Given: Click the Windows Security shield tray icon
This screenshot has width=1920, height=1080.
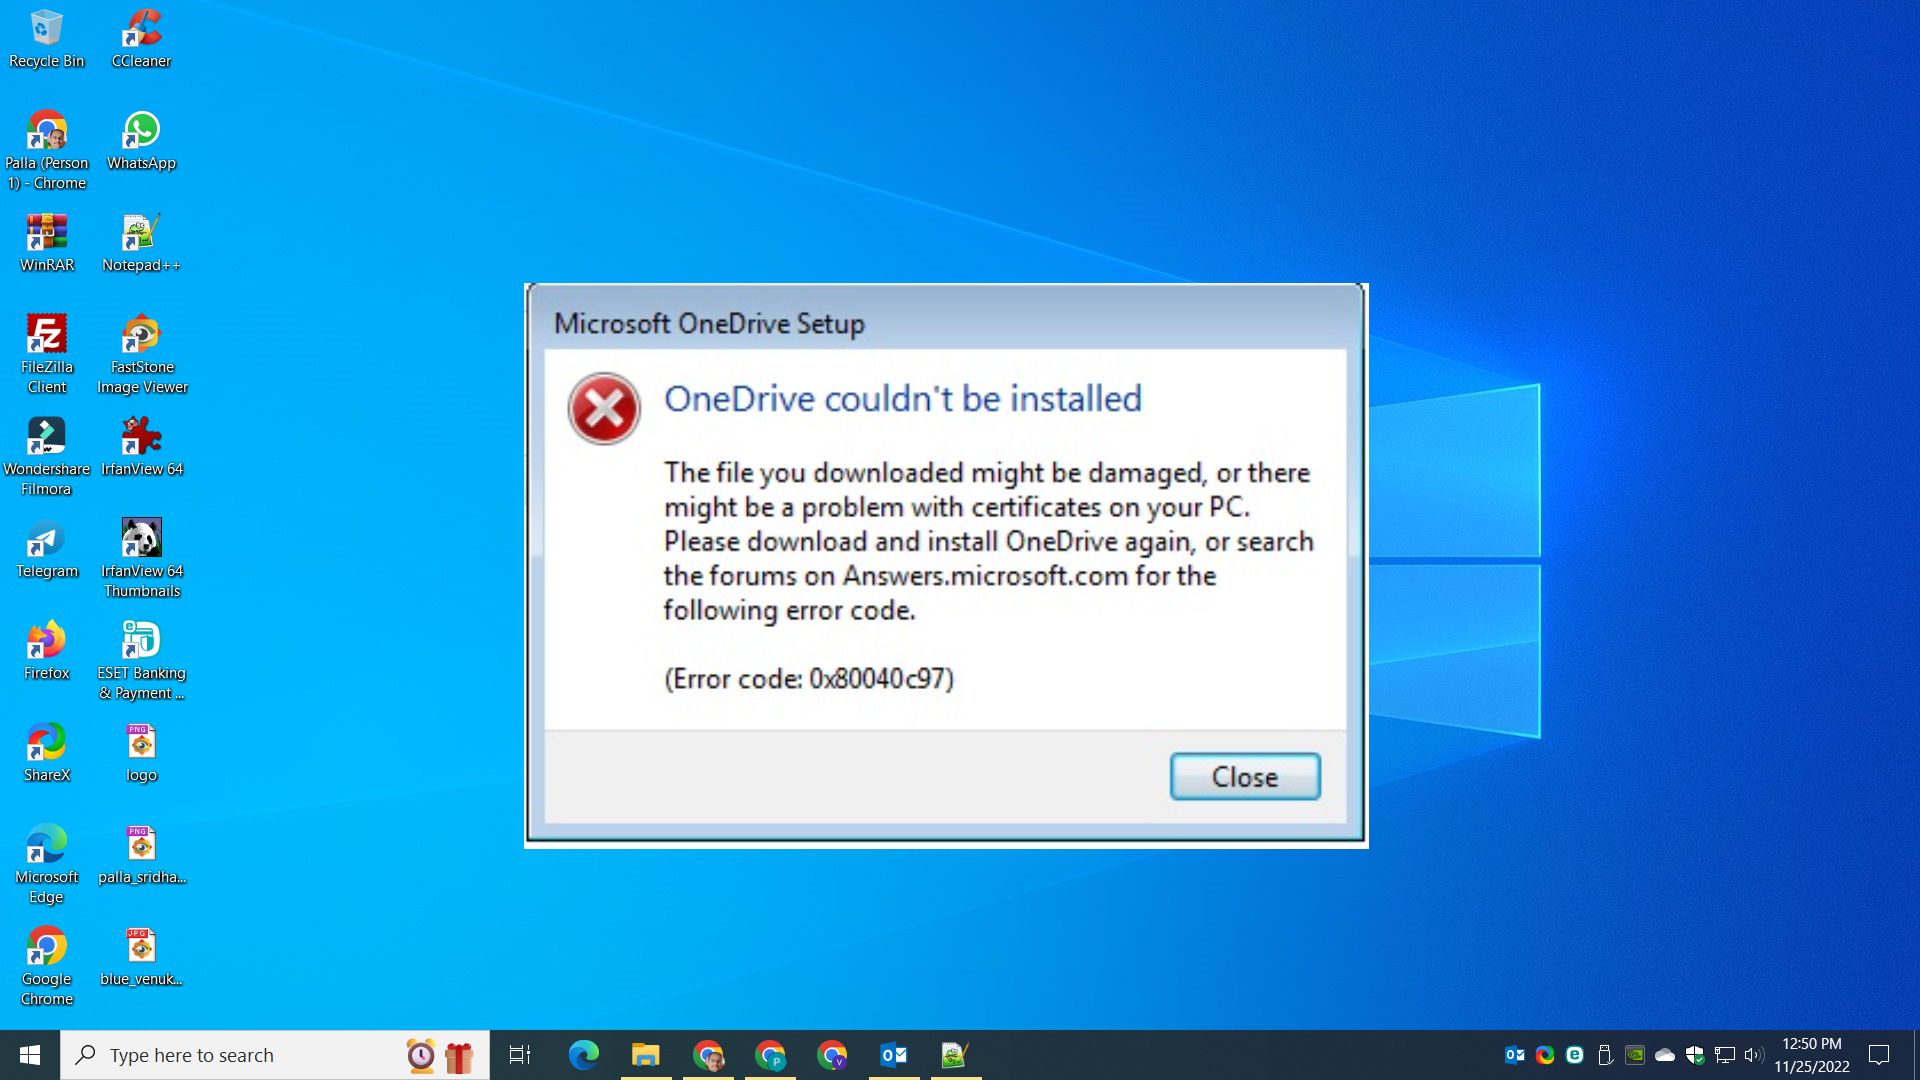Looking at the screenshot, I should pyautogui.click(x=1695, y=1055).
